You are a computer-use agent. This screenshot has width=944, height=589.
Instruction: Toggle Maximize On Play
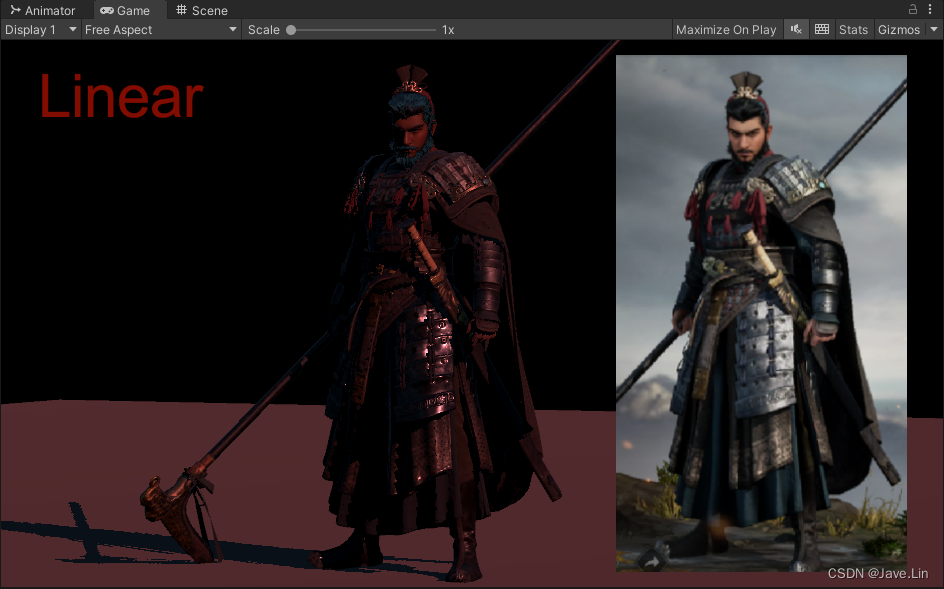(725, 29)
